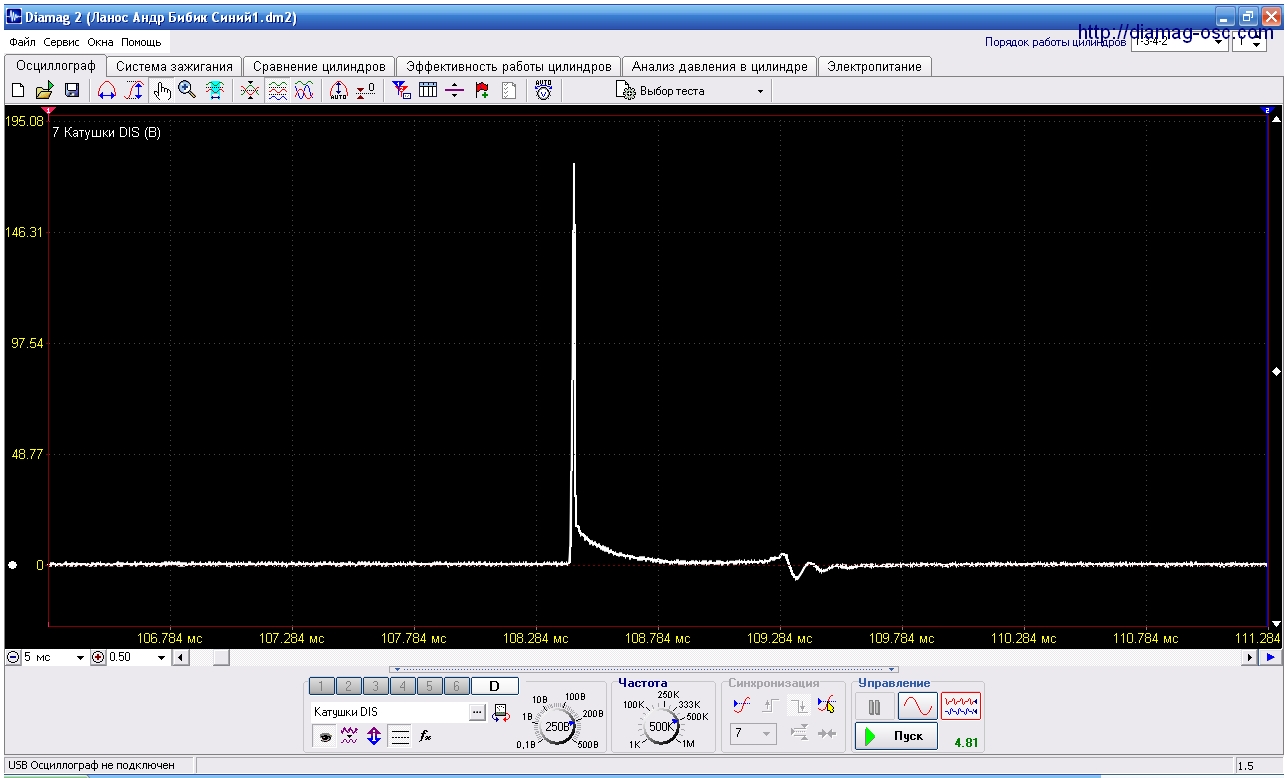Open the Окна menu
The height and width of the screenshot is (778, 1288).
coord(100,43)
